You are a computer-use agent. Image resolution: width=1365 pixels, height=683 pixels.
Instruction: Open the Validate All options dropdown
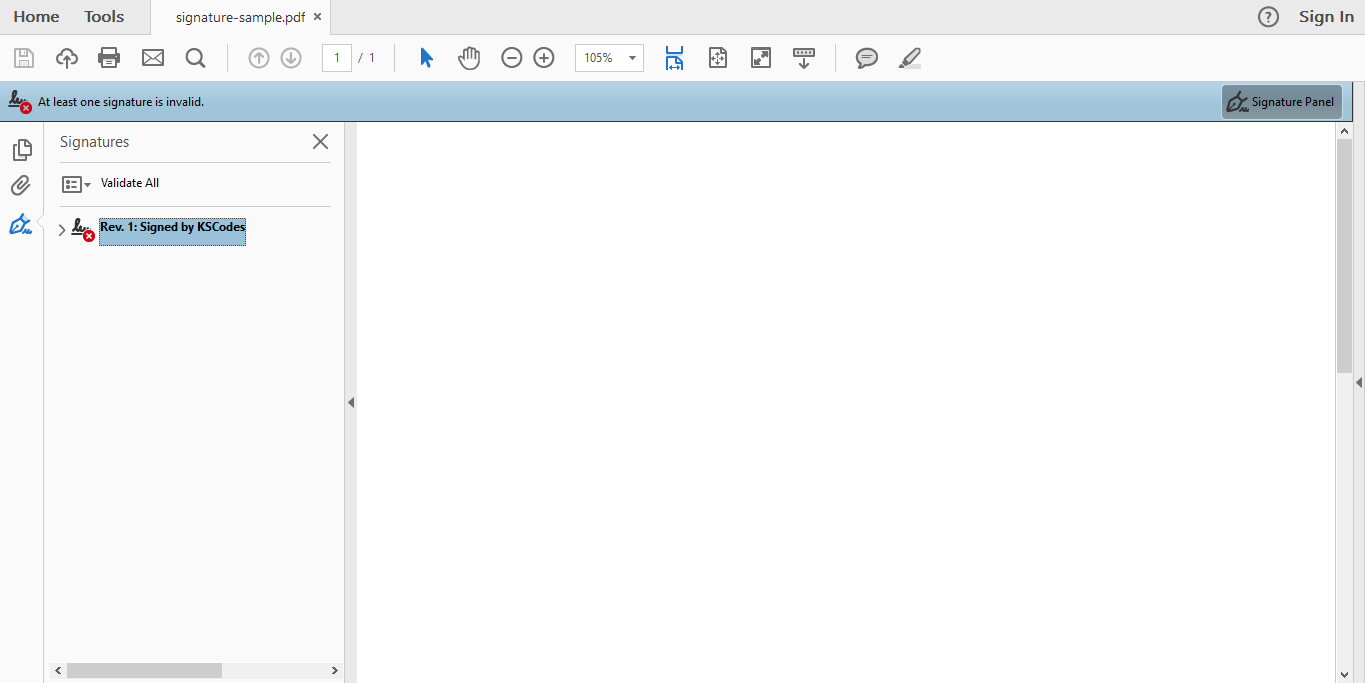[x=86, y=183]
